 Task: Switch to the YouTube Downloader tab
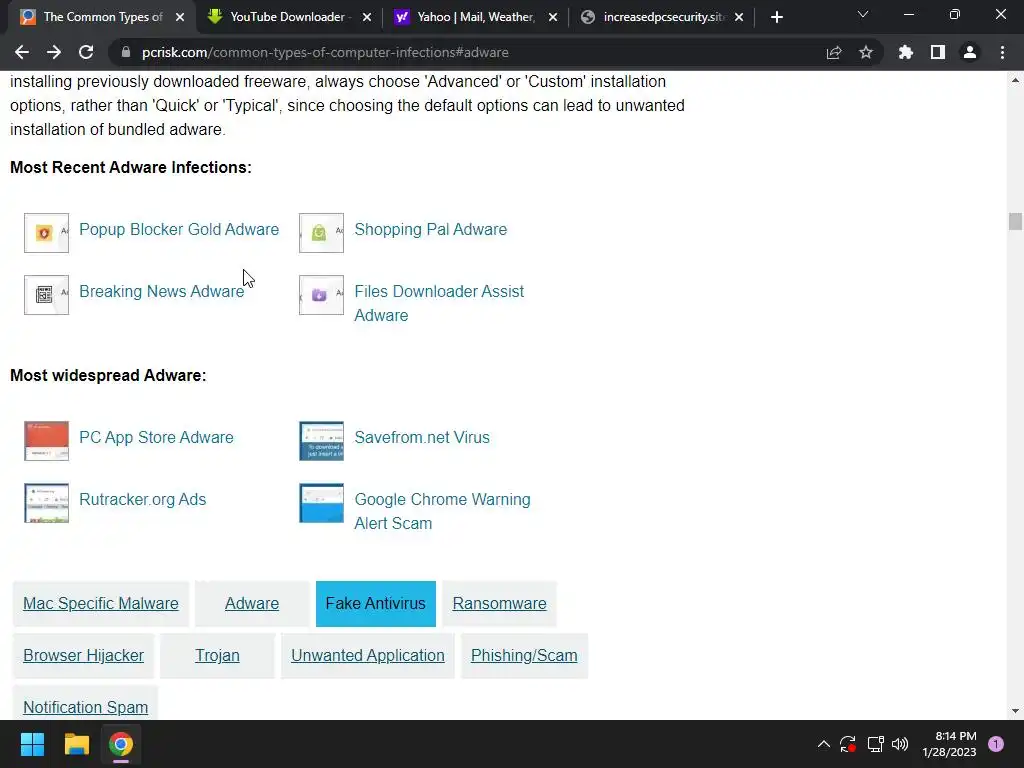tap(287, 17)
